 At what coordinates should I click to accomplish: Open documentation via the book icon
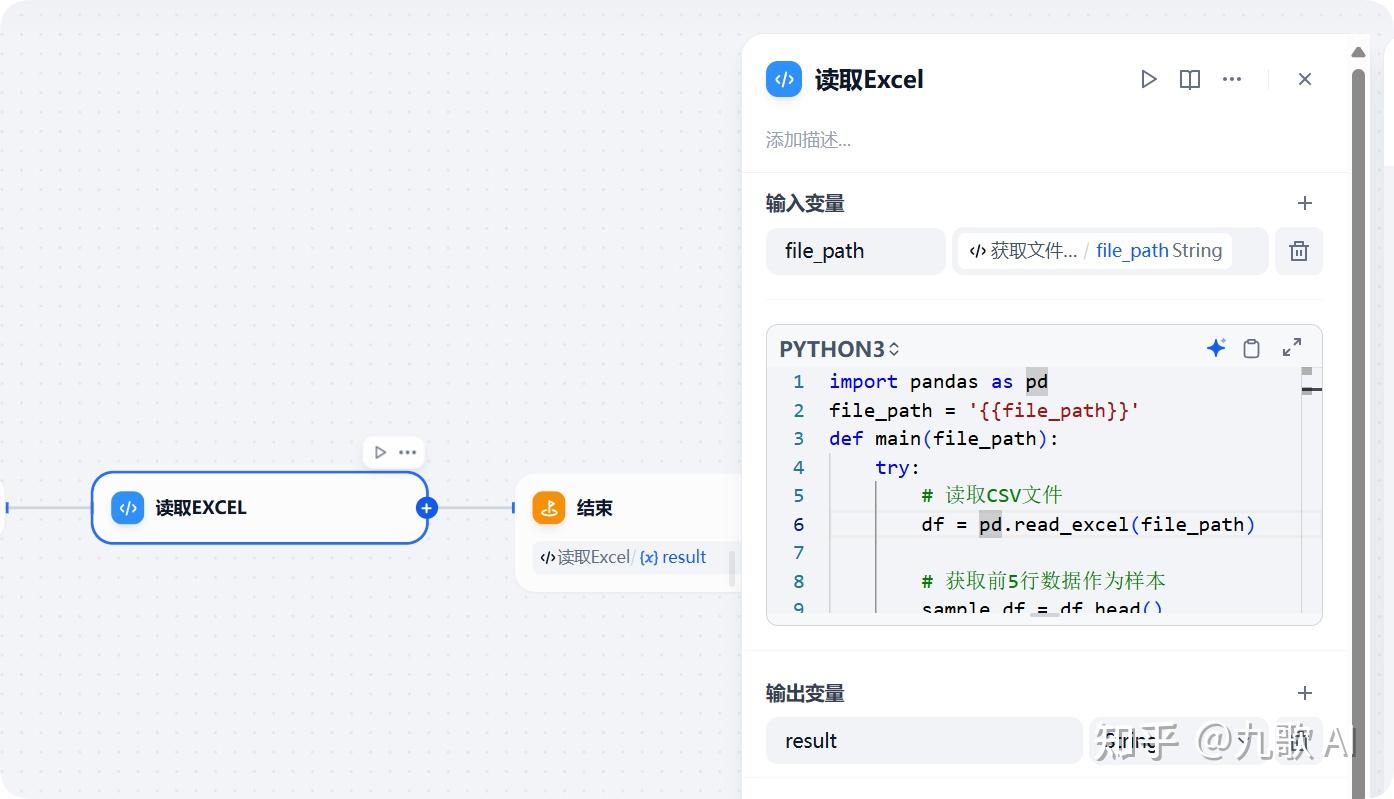coord(1189,79)
